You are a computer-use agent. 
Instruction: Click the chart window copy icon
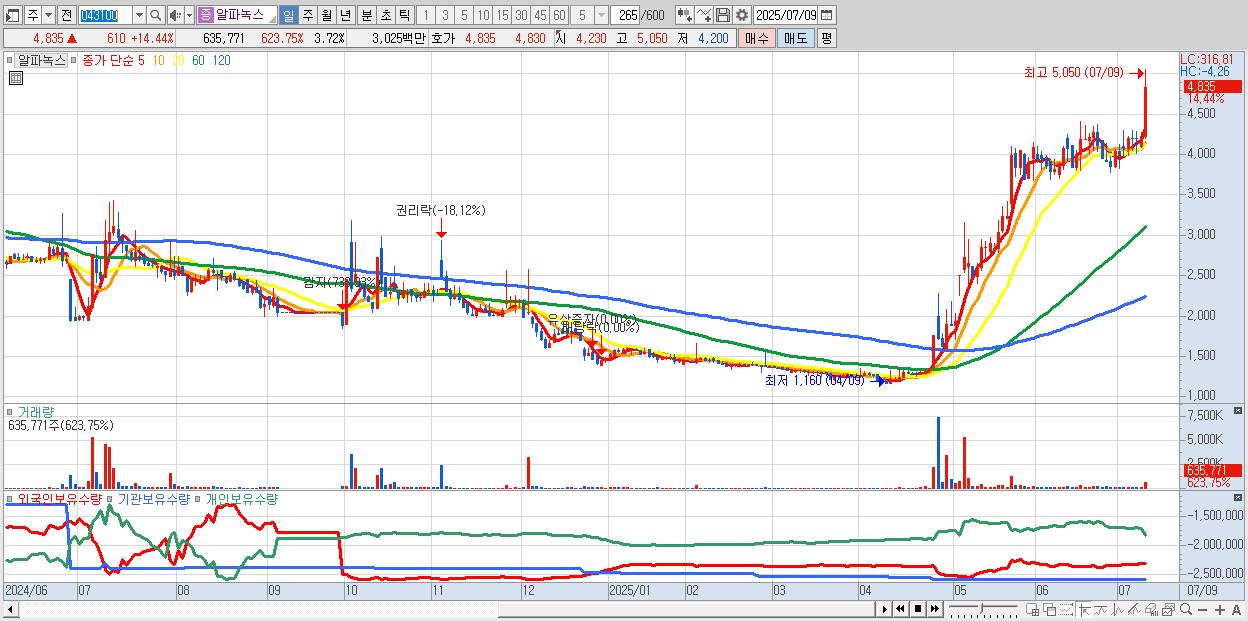point(1168,609)
